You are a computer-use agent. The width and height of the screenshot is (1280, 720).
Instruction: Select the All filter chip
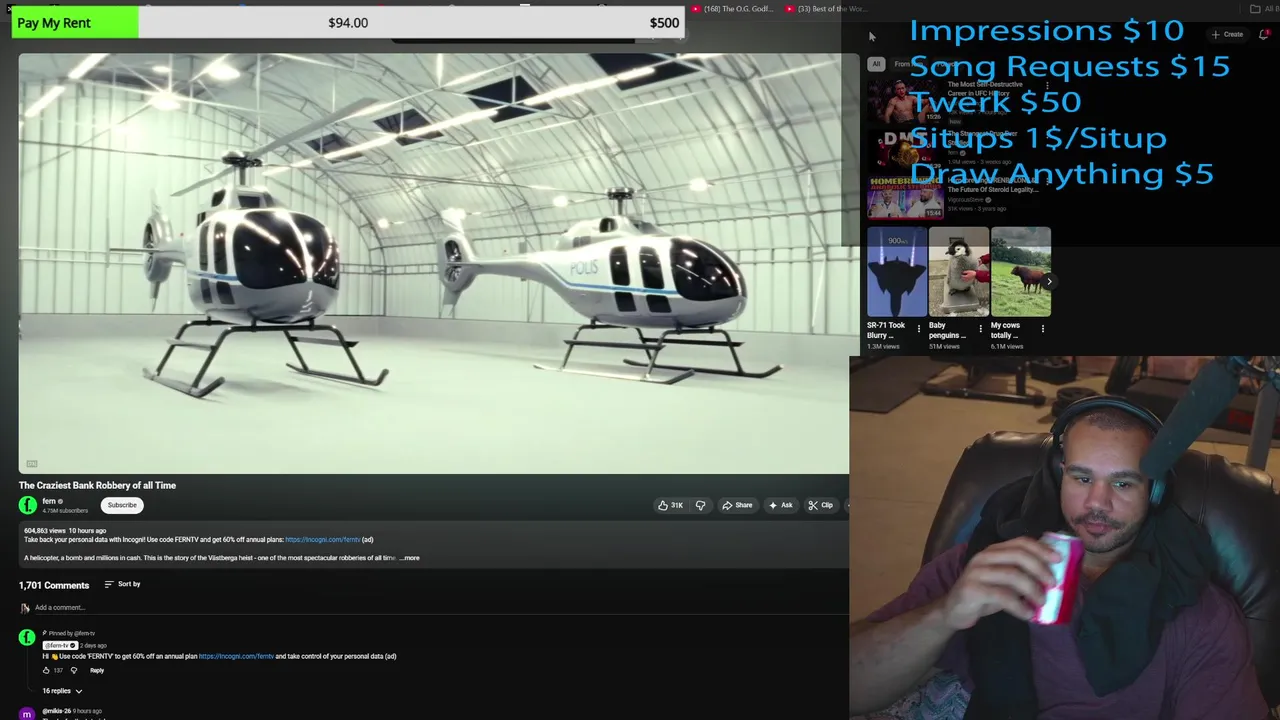pyautogui.click(x=876, y=64)
